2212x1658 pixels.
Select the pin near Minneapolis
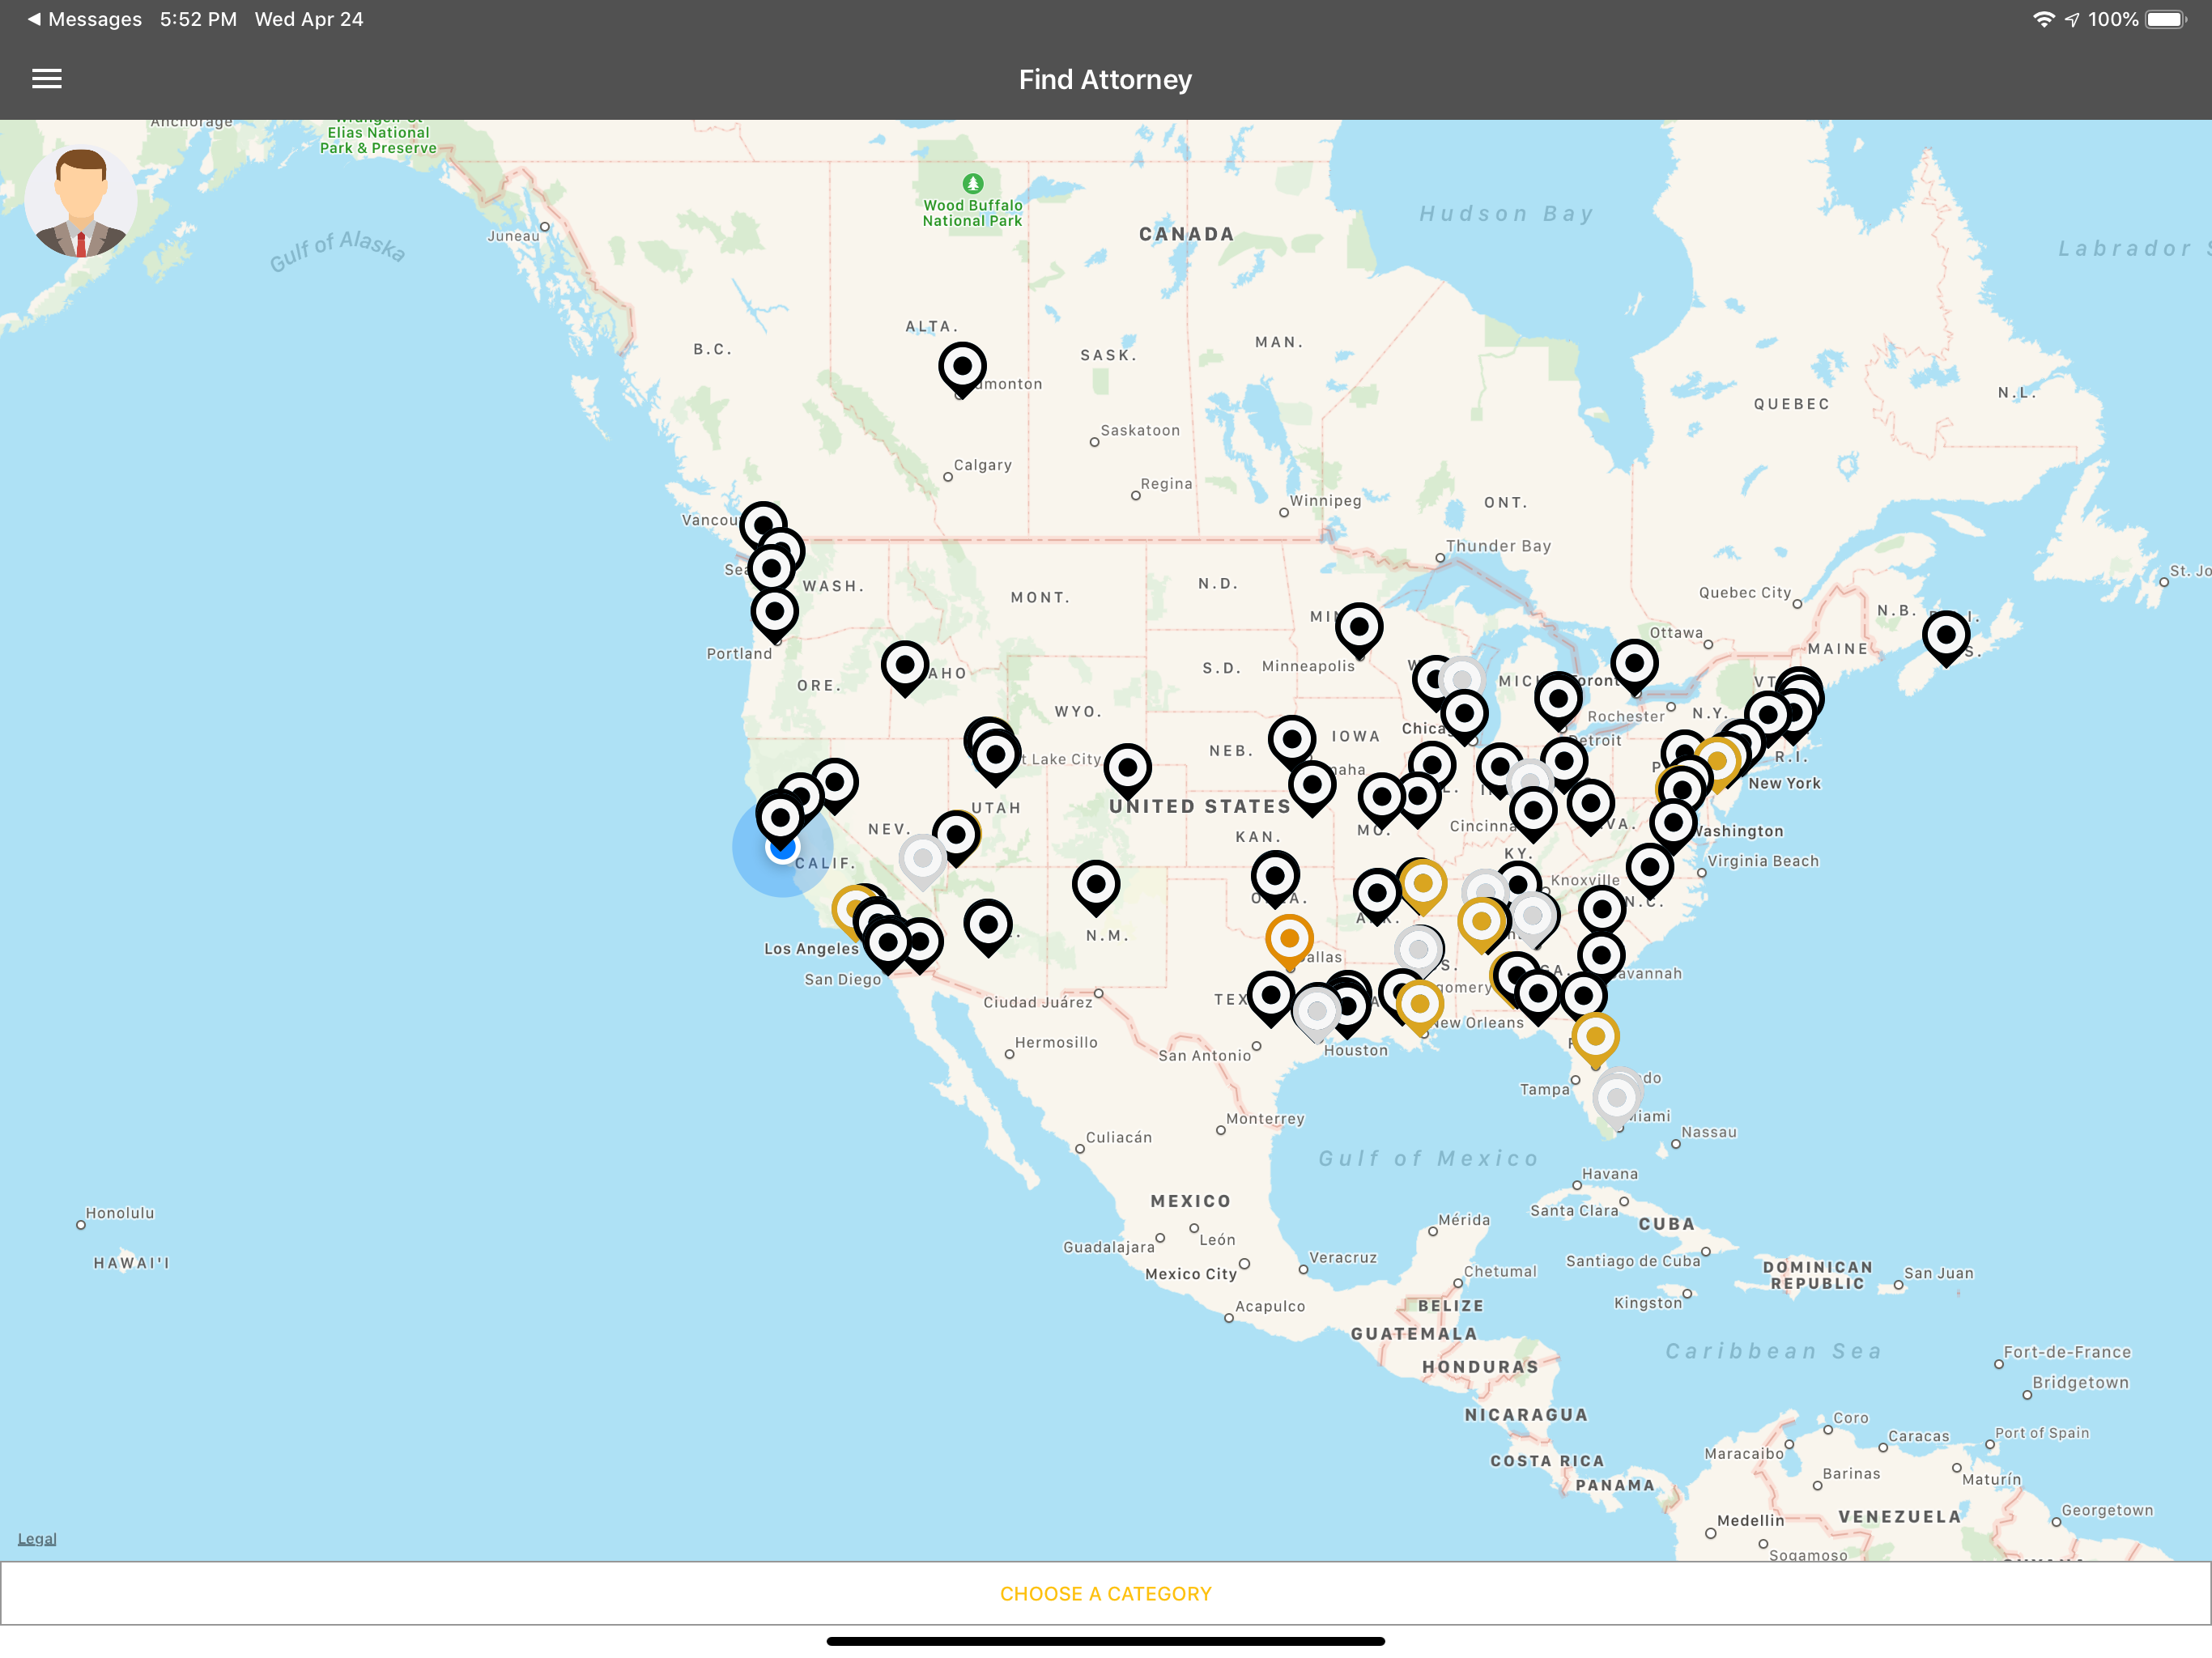[1359, 630]
